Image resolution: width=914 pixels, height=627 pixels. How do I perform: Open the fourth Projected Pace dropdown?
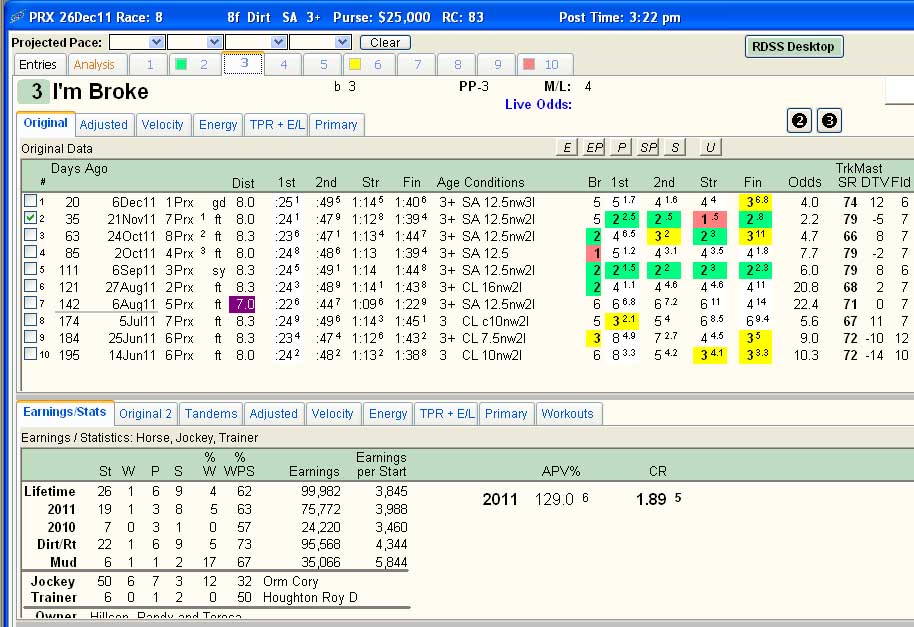(x=342, y=42)
